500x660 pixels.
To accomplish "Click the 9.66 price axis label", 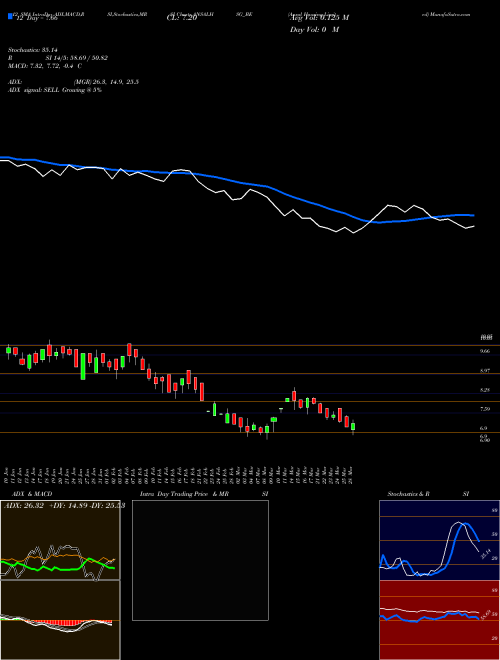I will (x=485, y=351).
